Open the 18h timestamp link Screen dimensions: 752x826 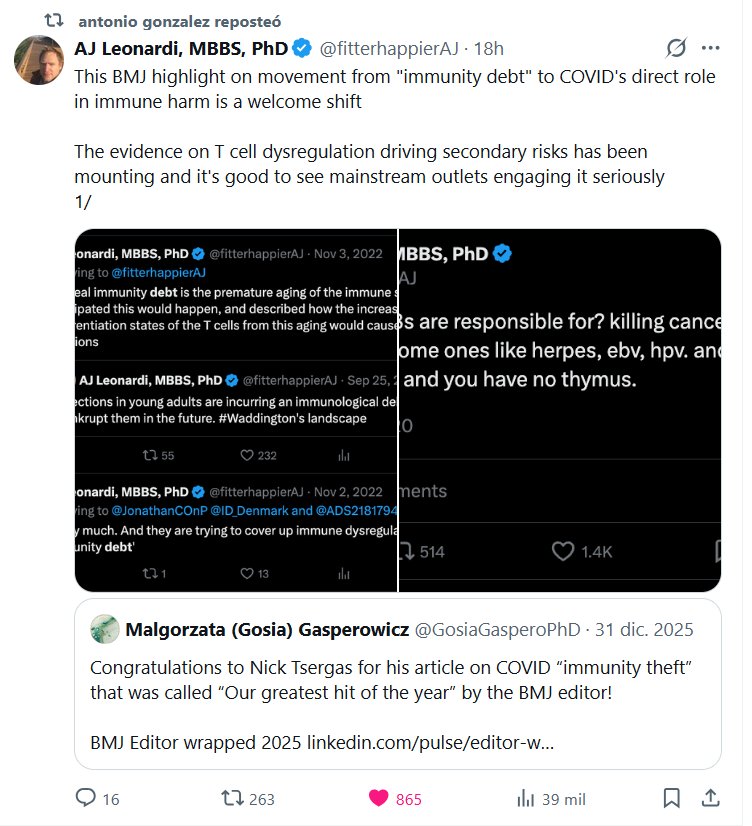[x=488, y=49]
